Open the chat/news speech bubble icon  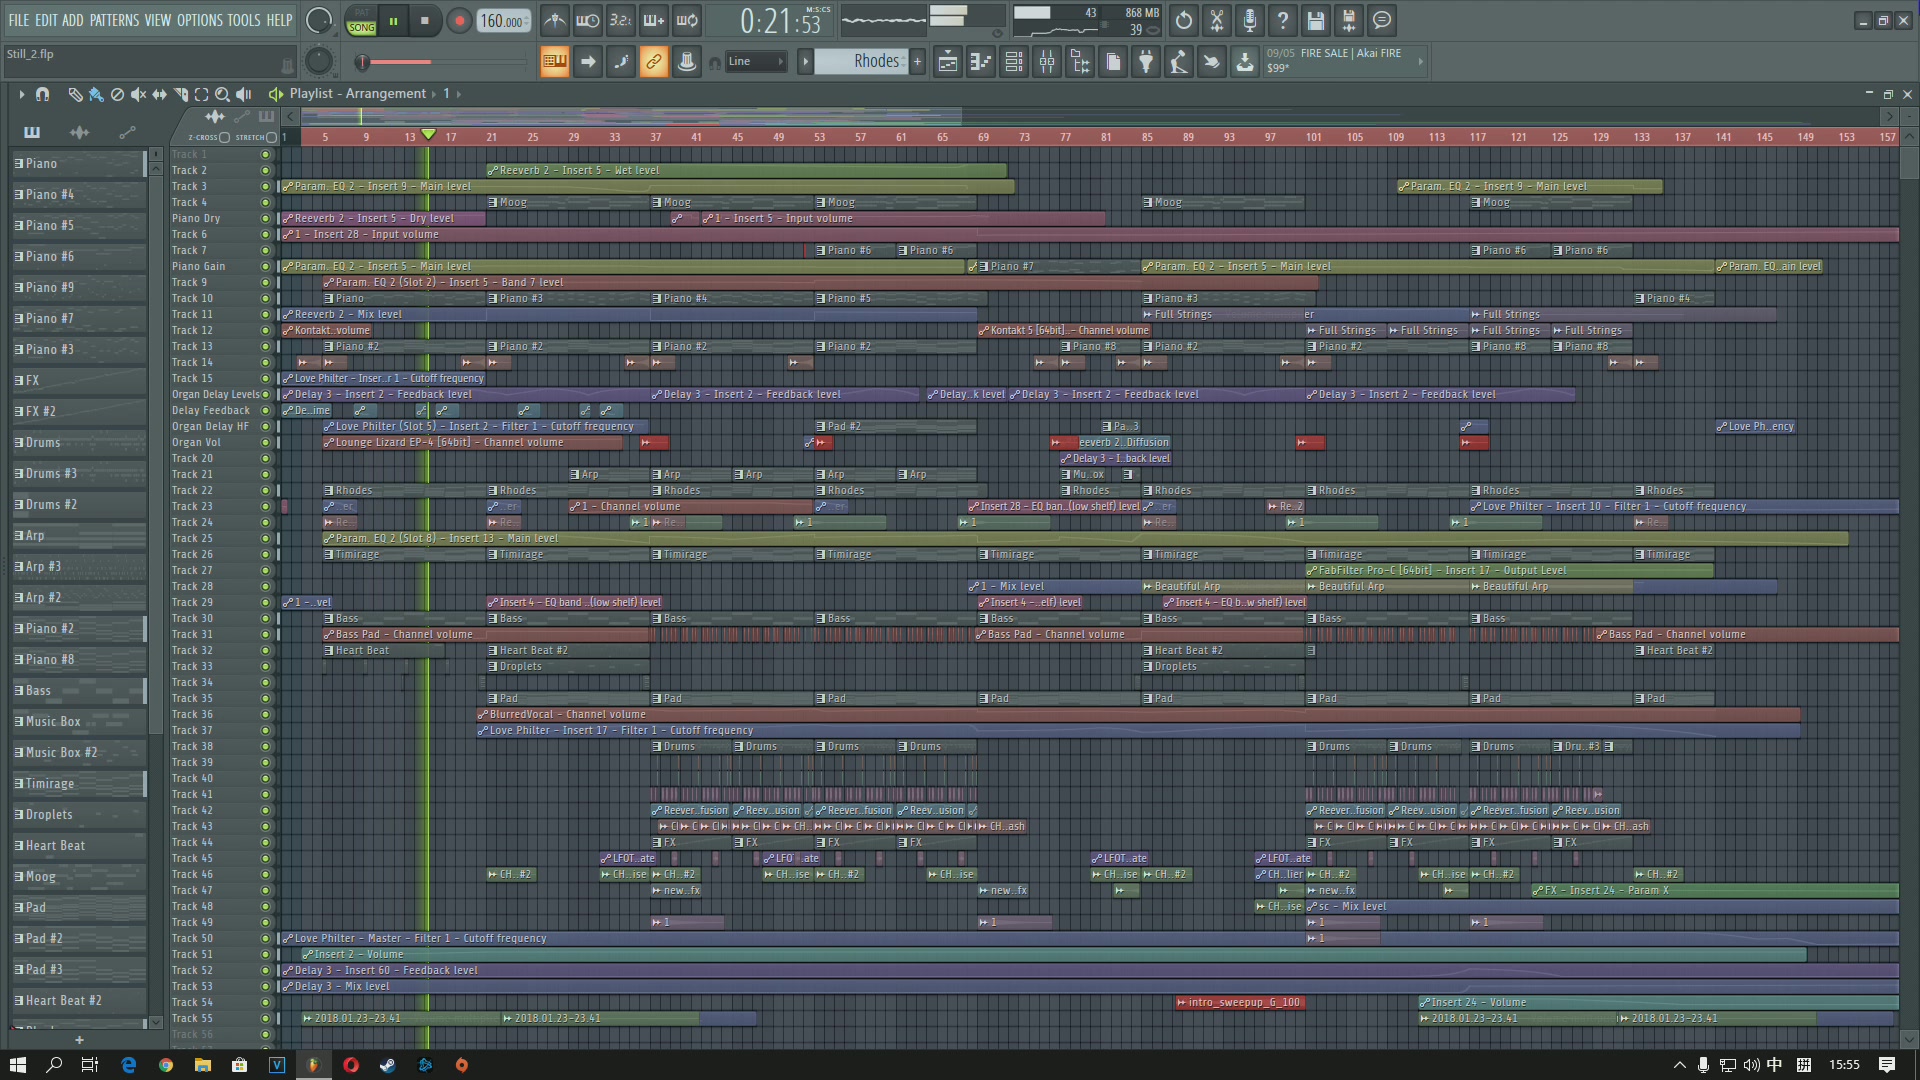coord(1381,20)
